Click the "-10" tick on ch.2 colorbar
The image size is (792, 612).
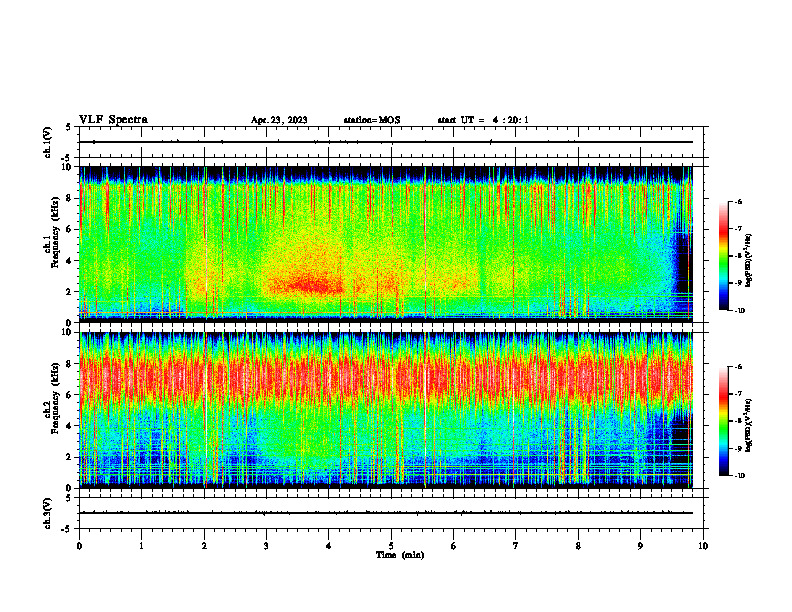(738, 476)
